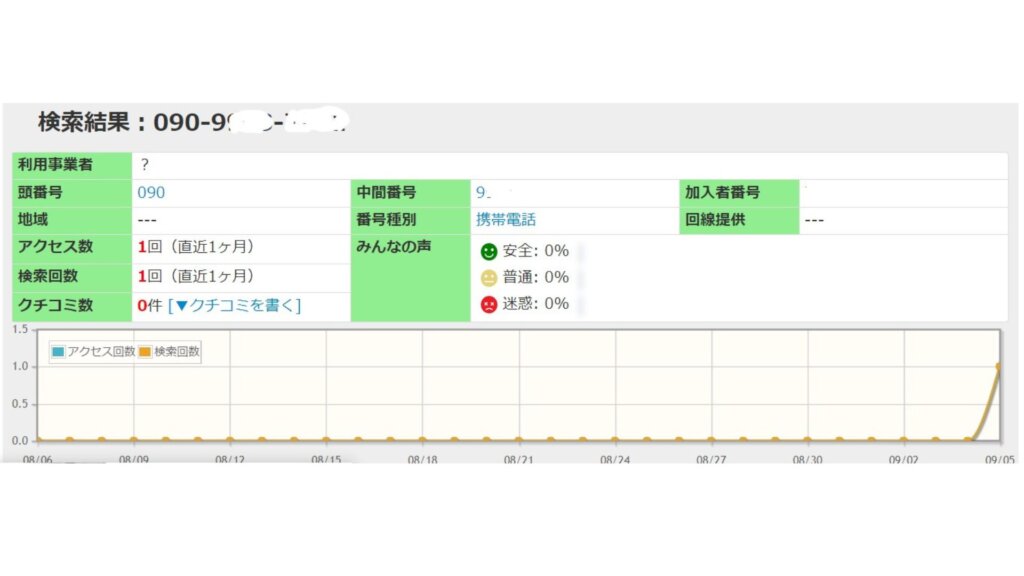Open the 携帯電話 number type link

506,220
